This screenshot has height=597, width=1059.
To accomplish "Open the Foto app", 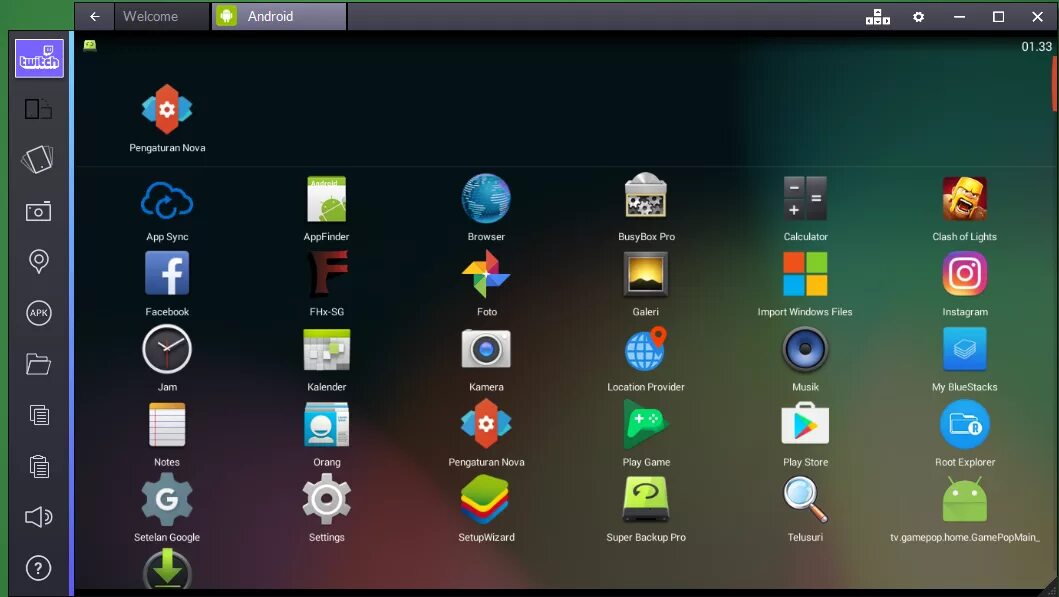I will tap(486, 284).
